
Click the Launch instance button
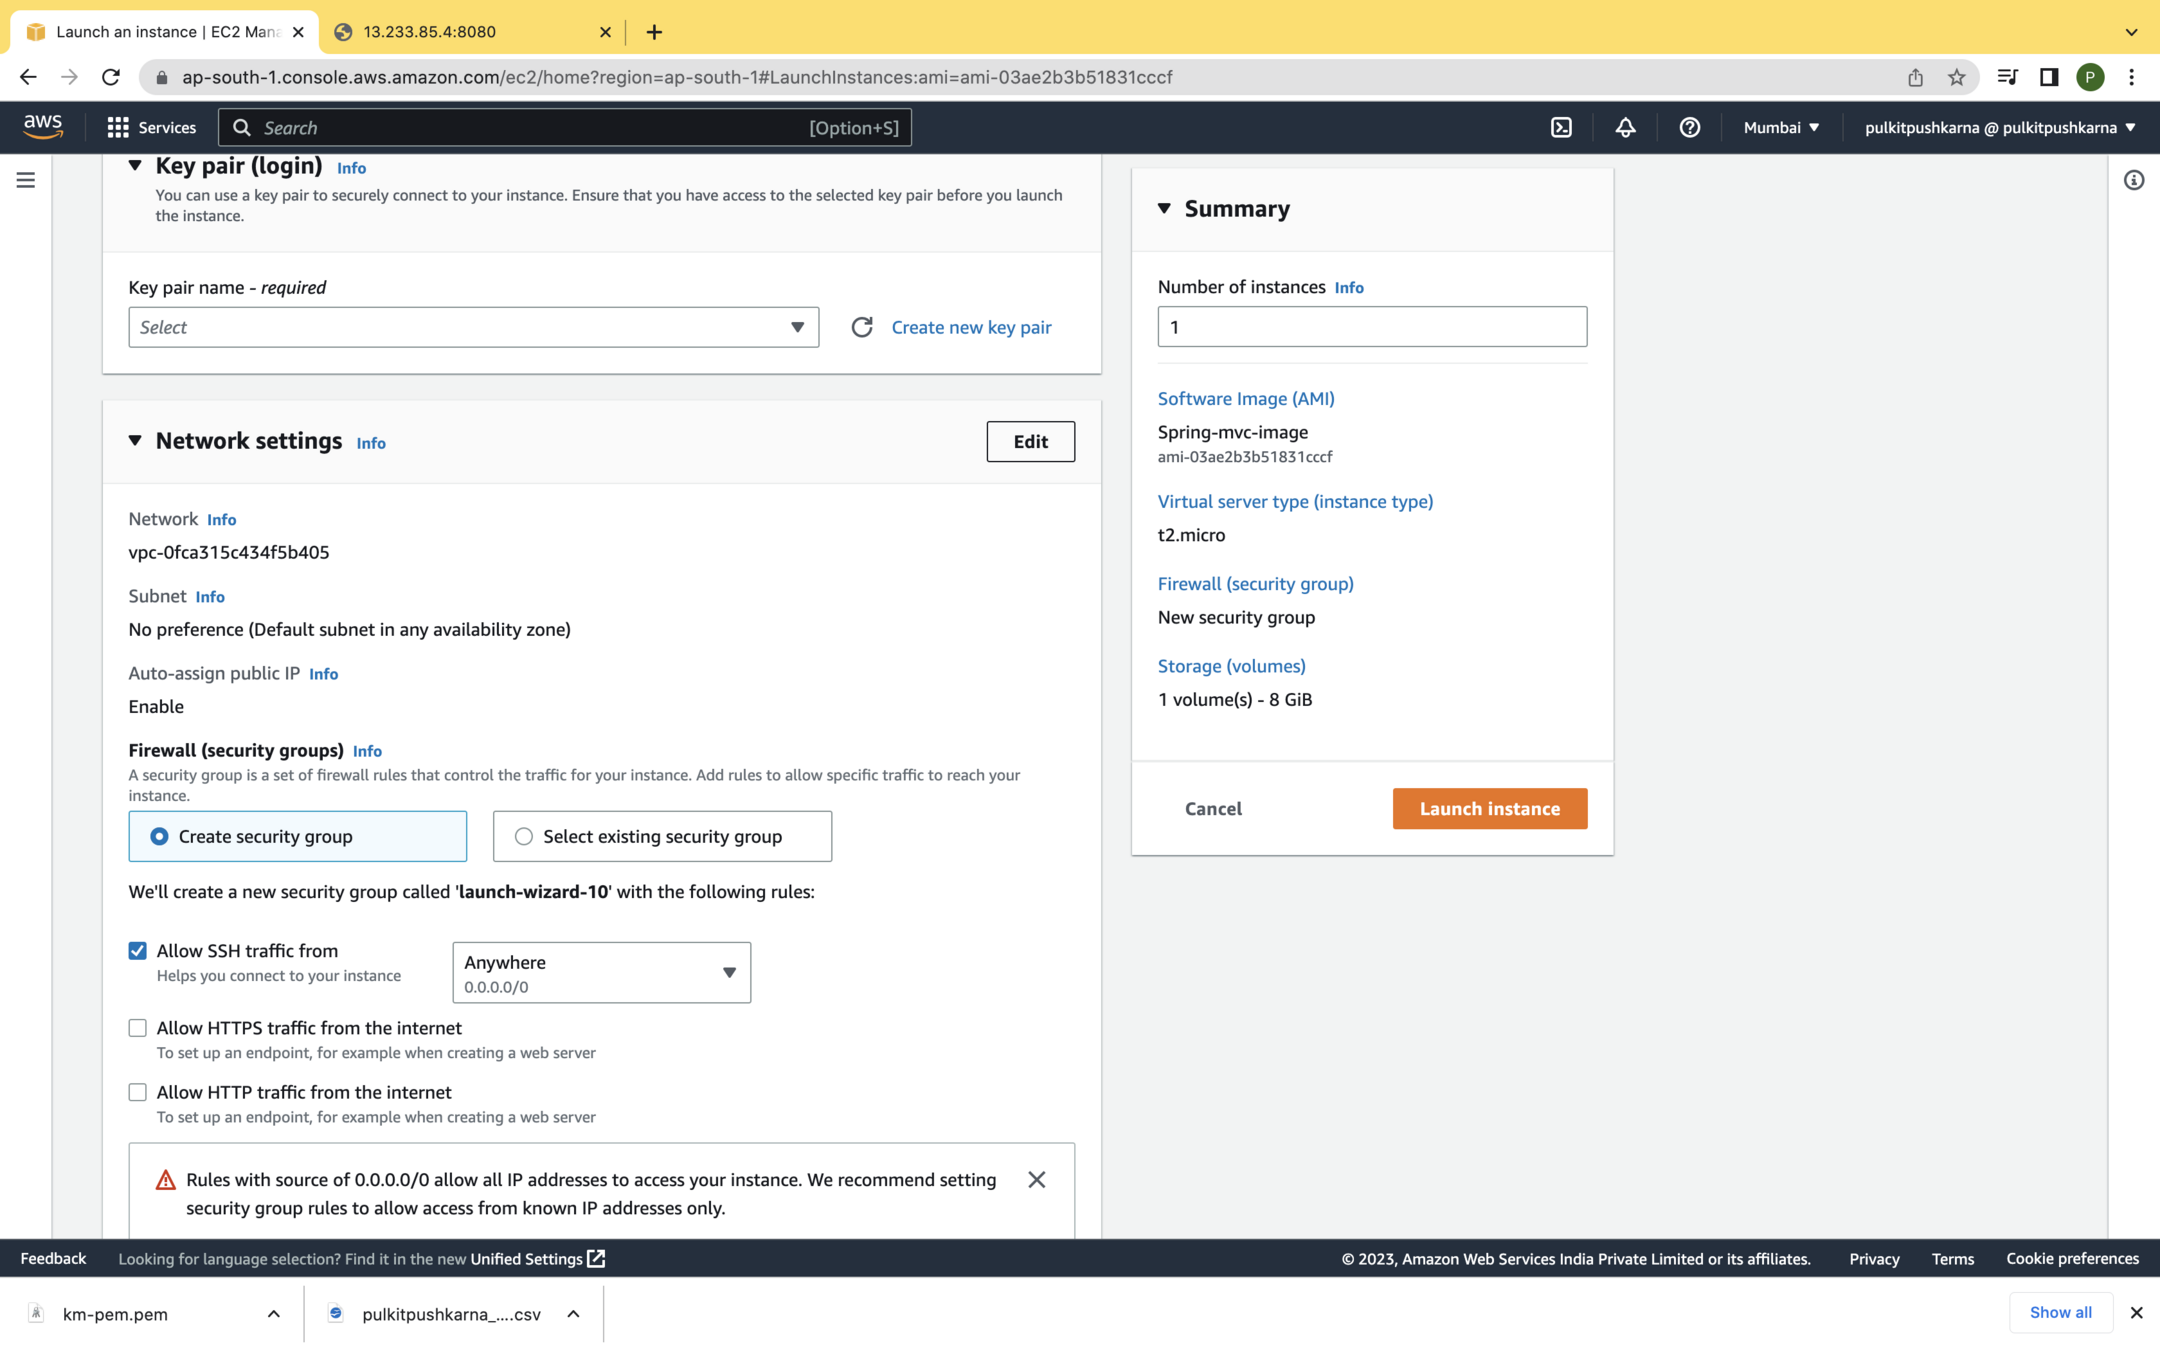point(1489,808)
